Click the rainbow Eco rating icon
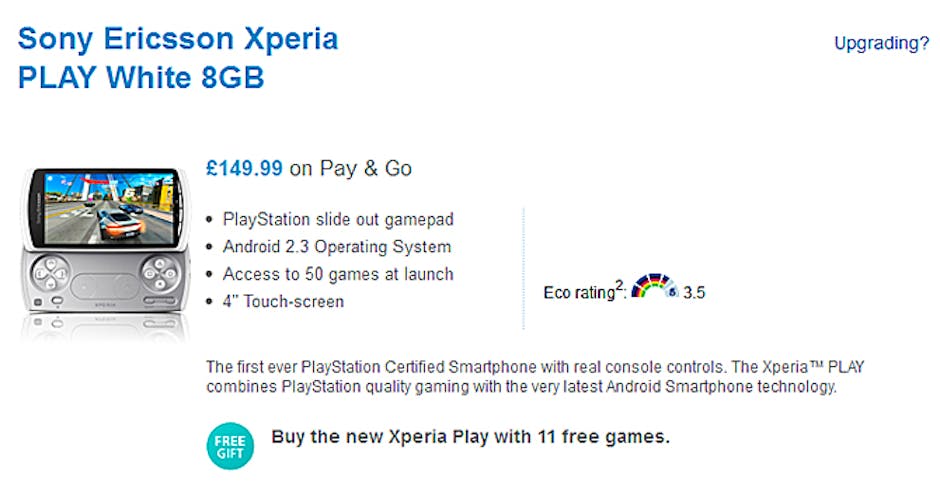Screen dimensions: 940x495 [x=654, y=288]
